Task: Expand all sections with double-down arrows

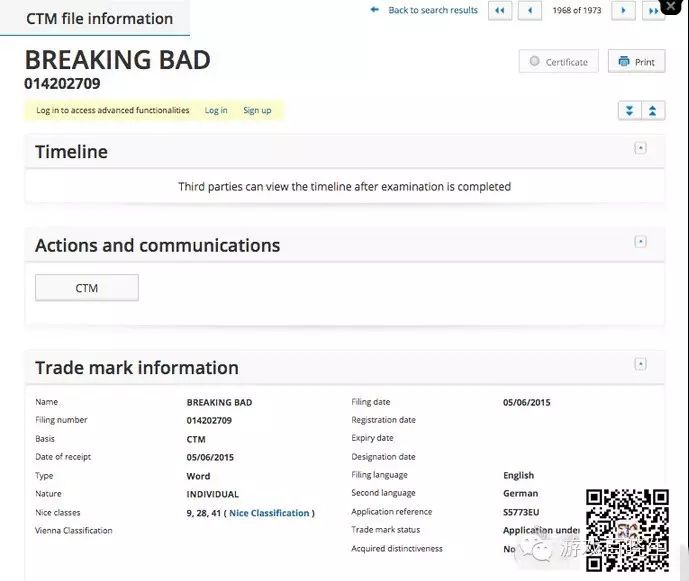Action: [x=630, y=111]
